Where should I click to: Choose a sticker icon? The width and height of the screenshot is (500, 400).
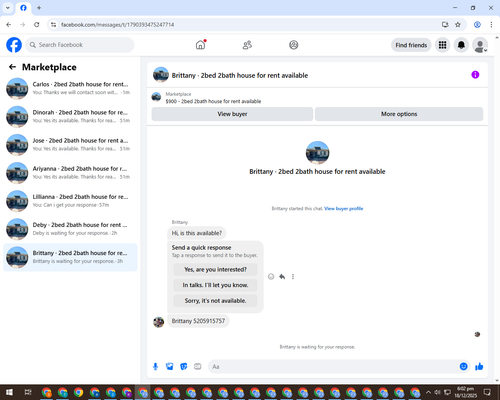tap(184, 367)
